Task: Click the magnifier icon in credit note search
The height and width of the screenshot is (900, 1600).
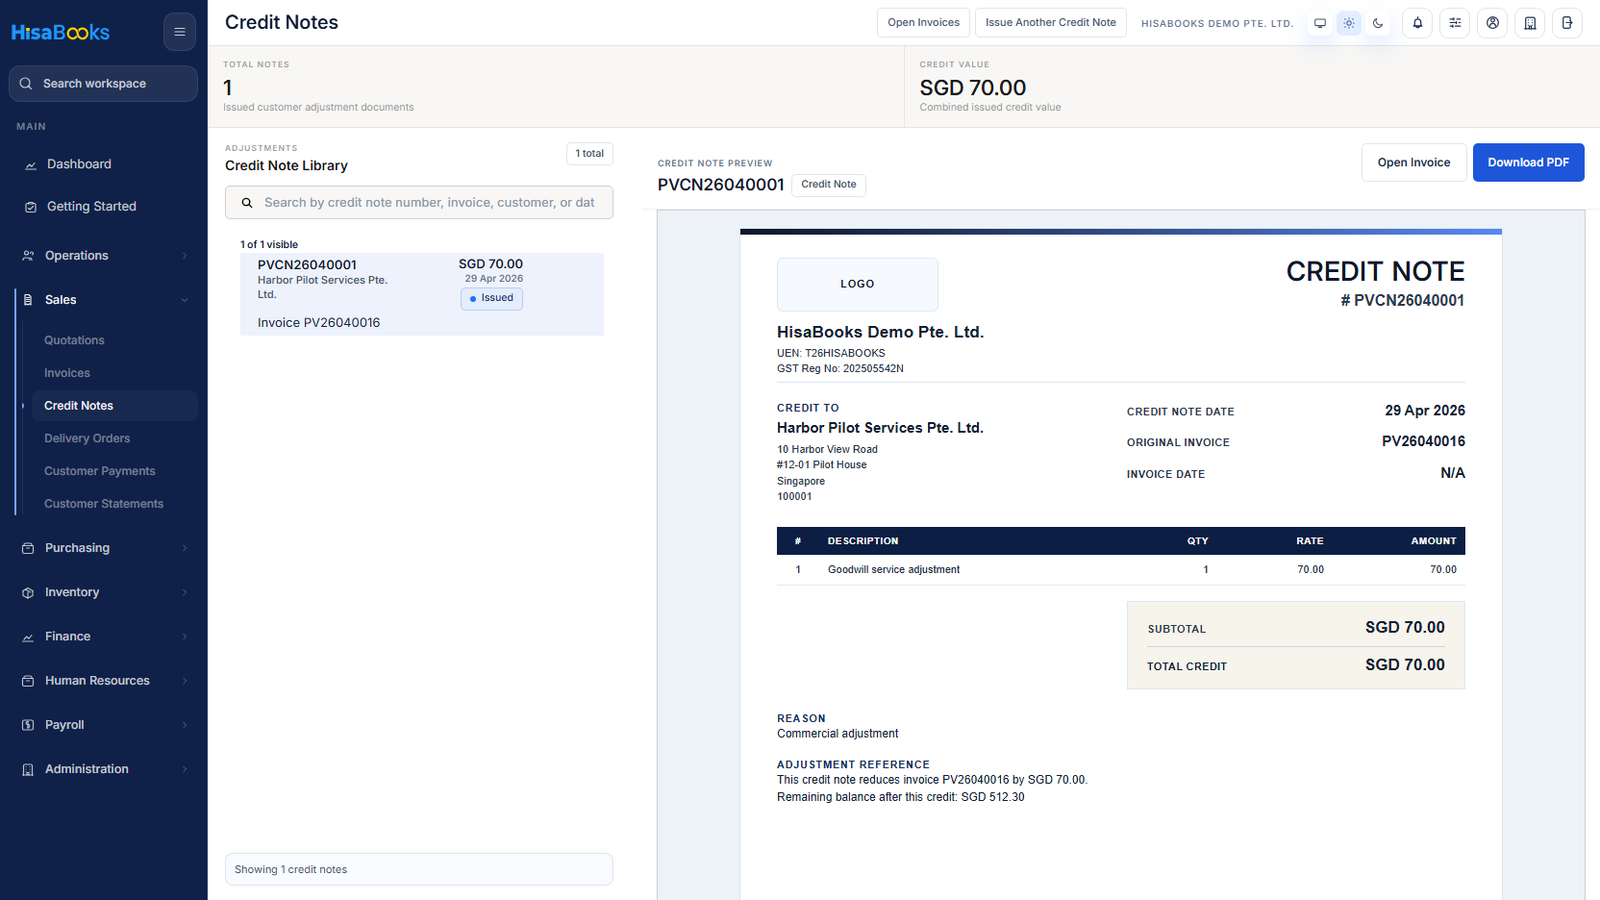Action: pyautogui.click(x=247, y=203)
